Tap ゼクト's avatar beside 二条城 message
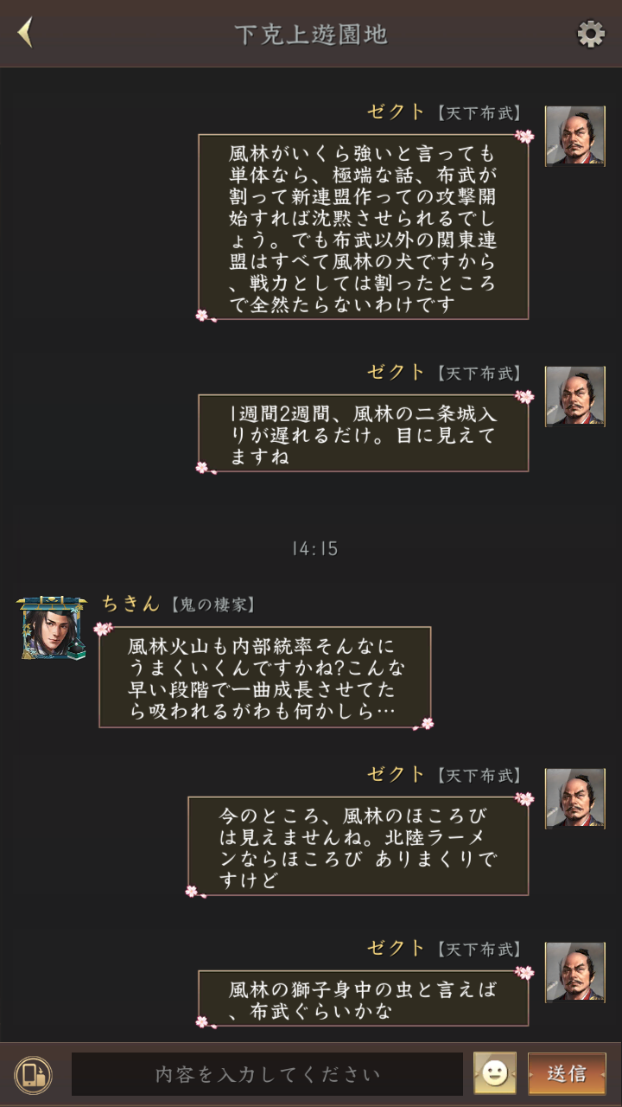 (575, 396)
